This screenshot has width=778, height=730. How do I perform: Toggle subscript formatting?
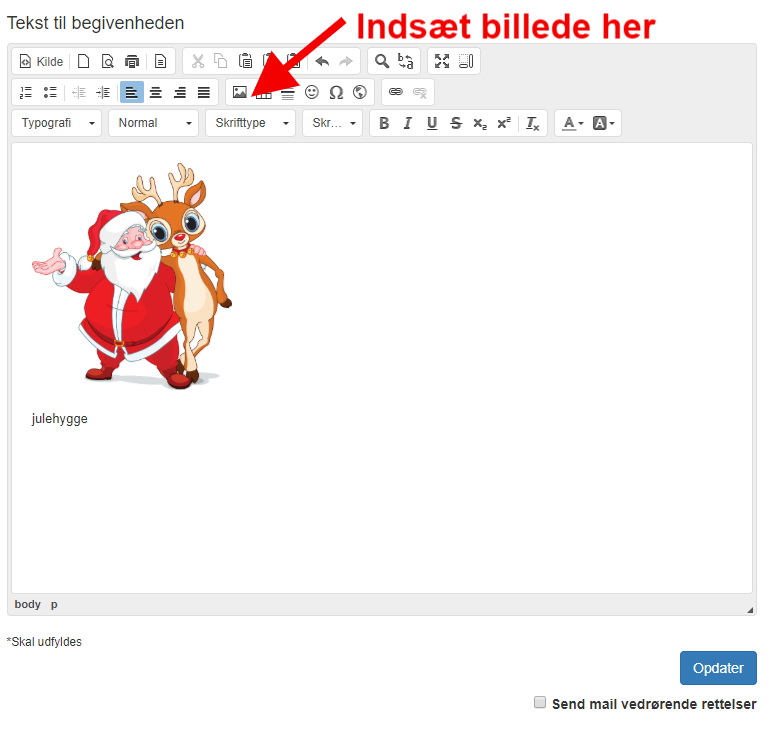coord(479,123)
